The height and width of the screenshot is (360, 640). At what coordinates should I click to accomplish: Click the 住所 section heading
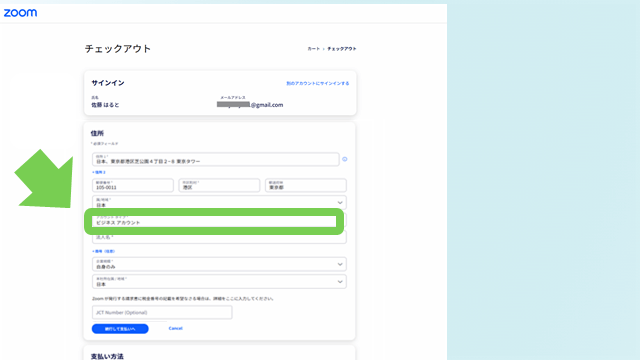(x=97, y=133)
